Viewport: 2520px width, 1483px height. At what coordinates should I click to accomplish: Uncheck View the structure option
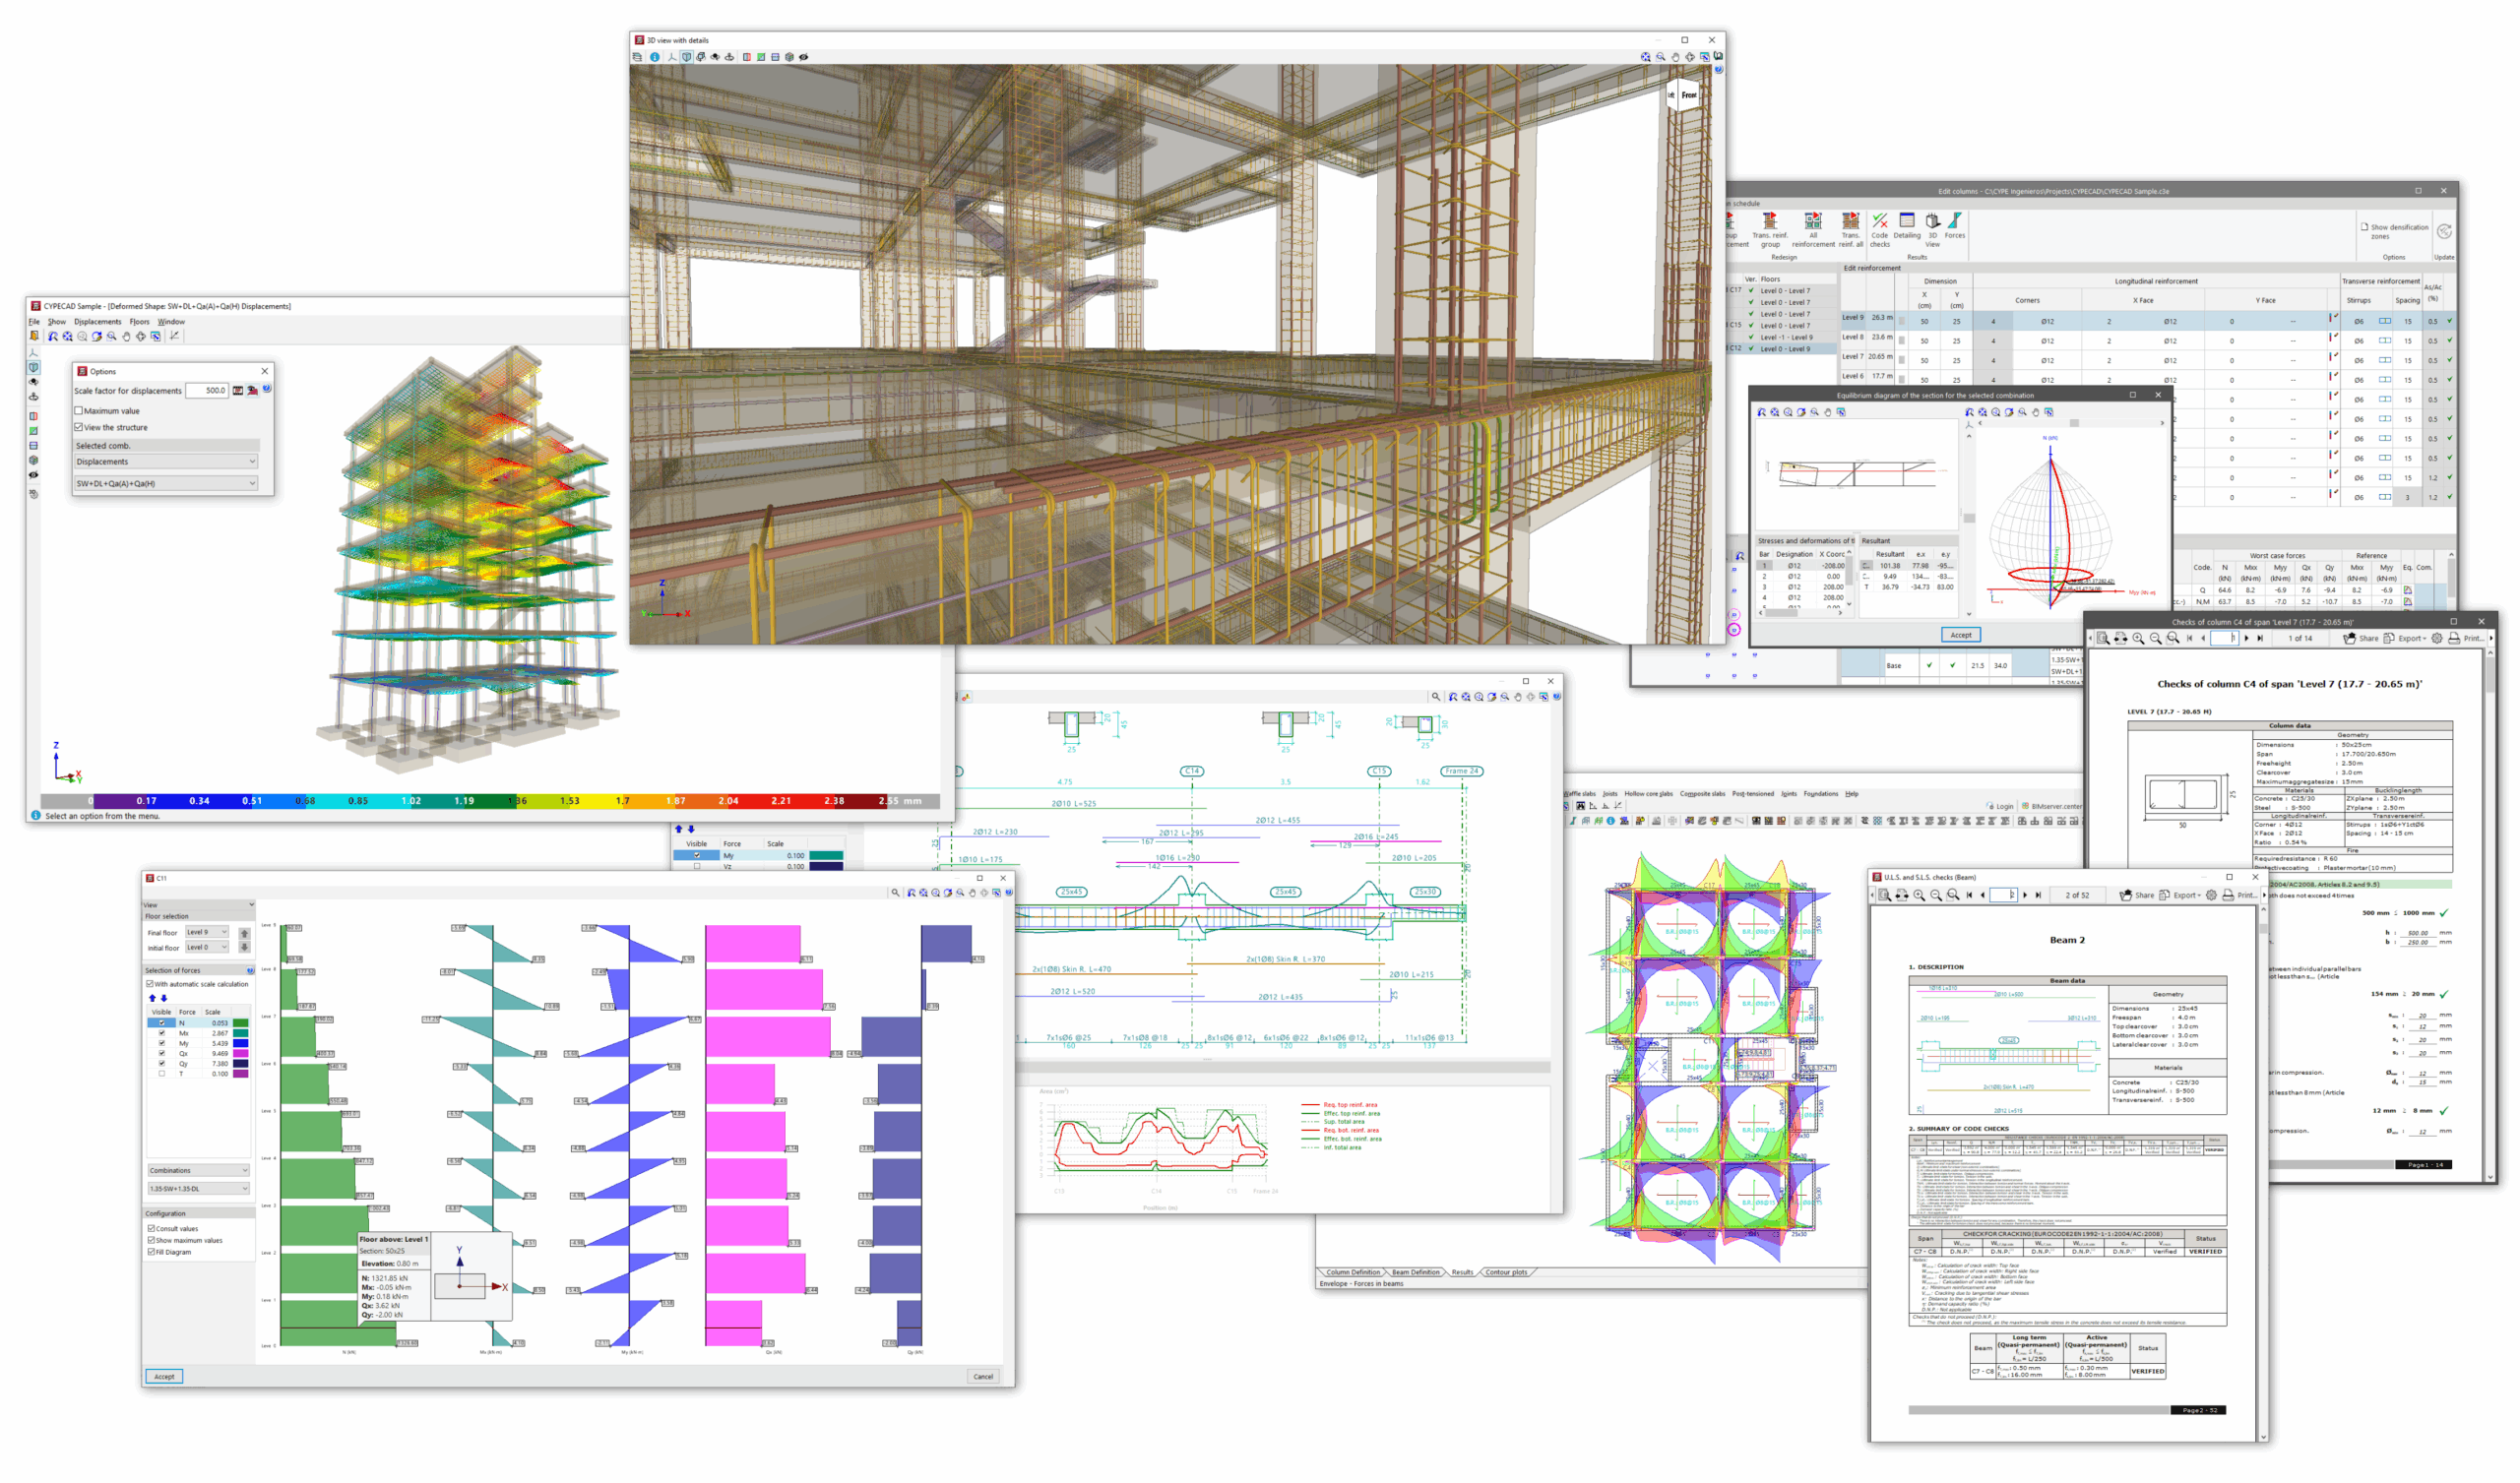[x=79, y=427]
